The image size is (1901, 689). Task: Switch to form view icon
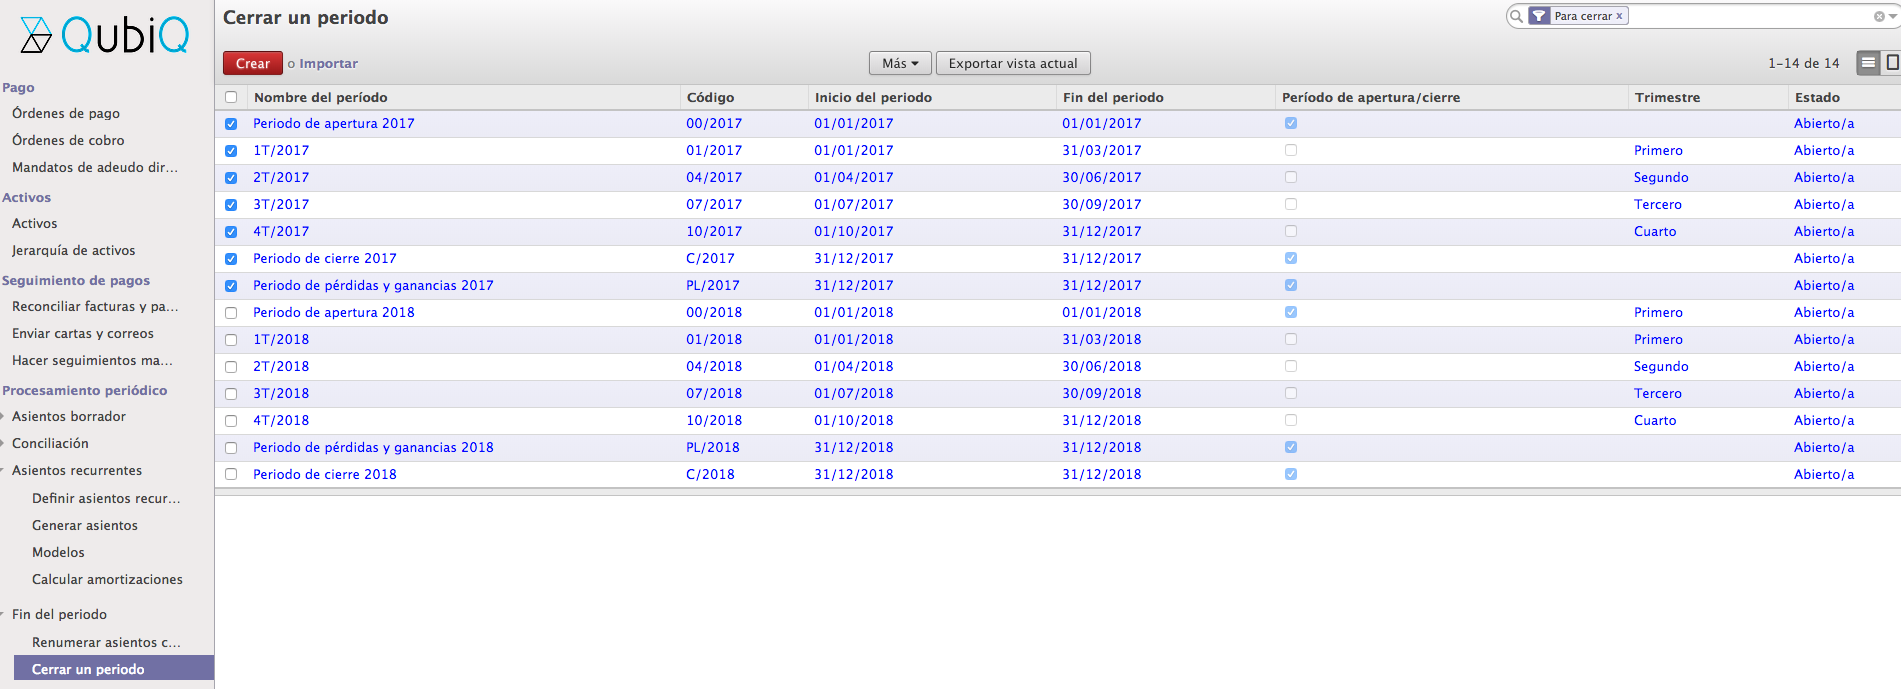pos(1891,63)
